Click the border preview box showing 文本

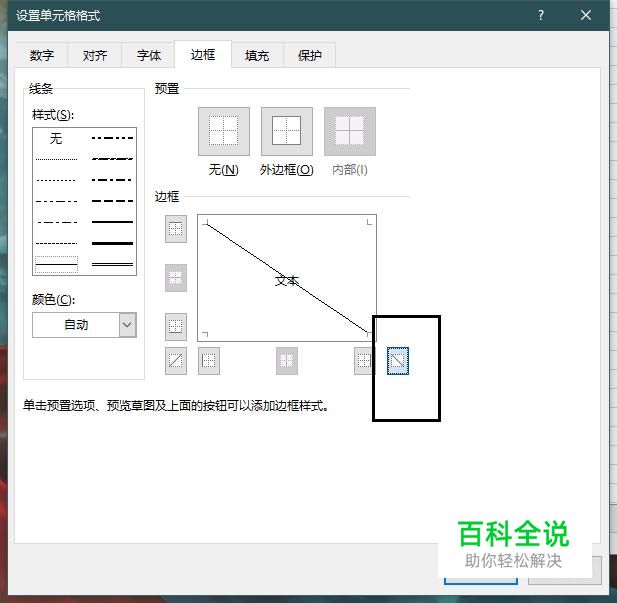click(287, 278)
